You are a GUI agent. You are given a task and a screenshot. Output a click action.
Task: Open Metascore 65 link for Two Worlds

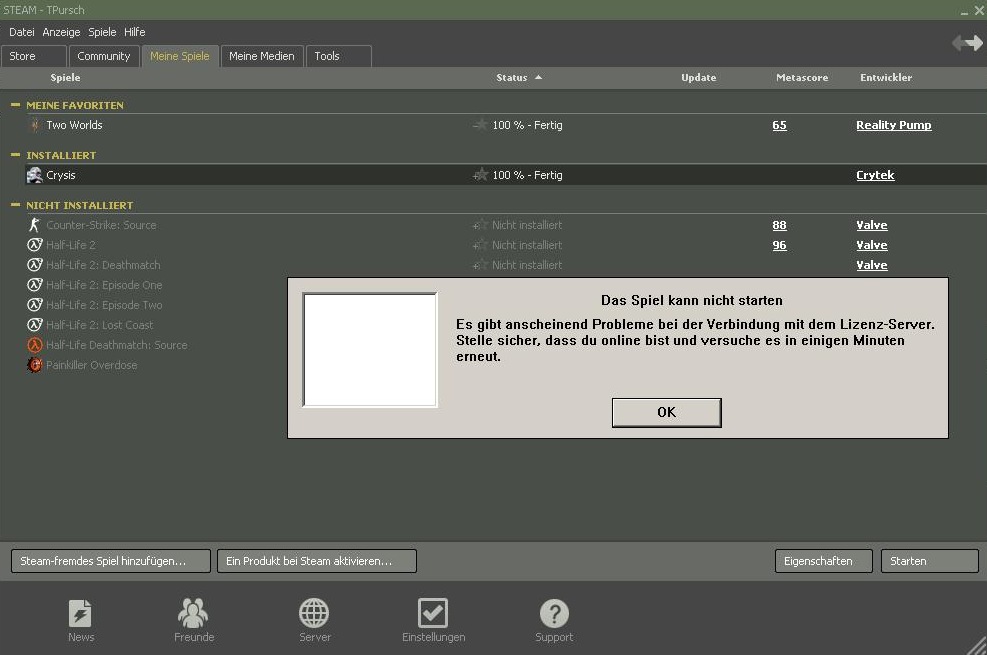779,125
